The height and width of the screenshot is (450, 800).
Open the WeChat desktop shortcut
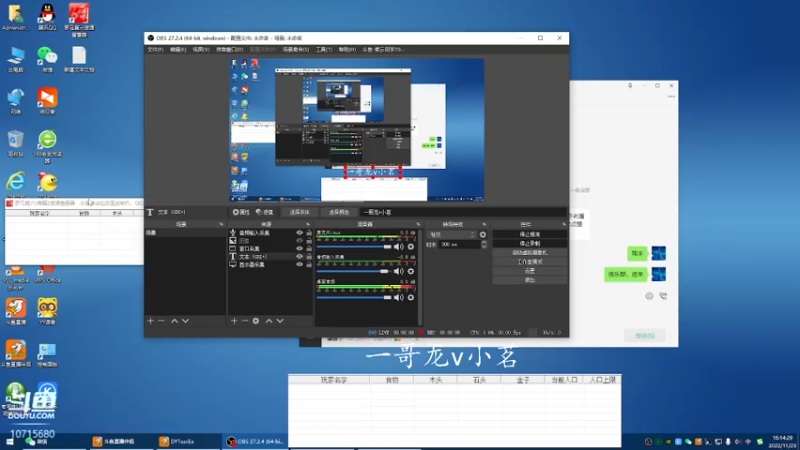[47, 59]
